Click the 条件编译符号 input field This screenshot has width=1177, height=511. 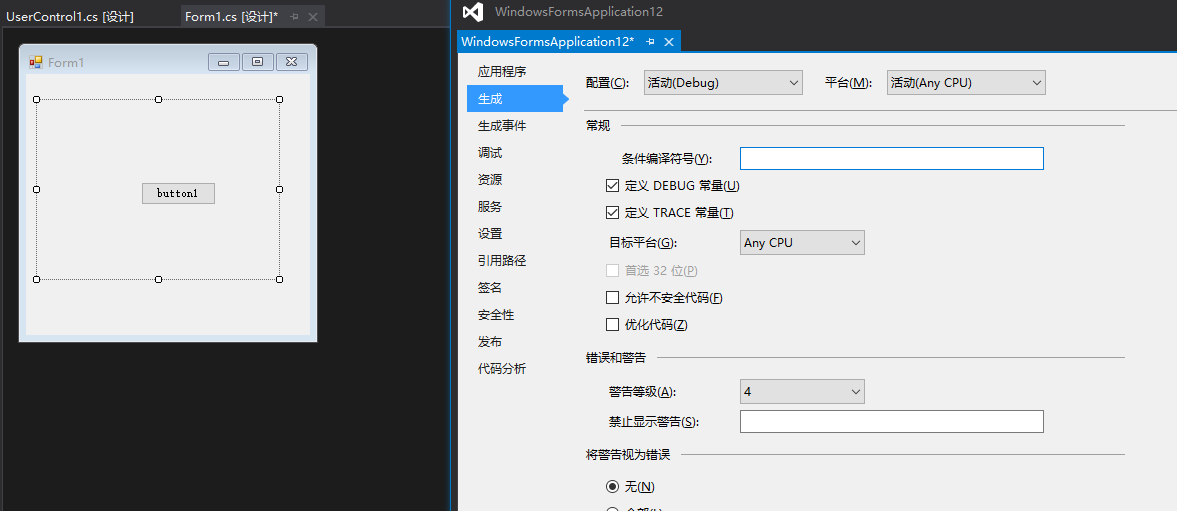point(892,158)
